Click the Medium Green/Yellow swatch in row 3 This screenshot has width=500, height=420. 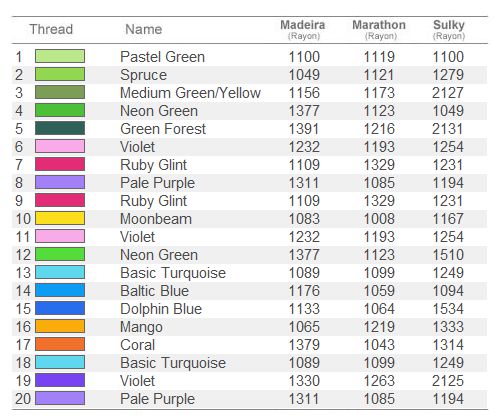coord(60,92)
